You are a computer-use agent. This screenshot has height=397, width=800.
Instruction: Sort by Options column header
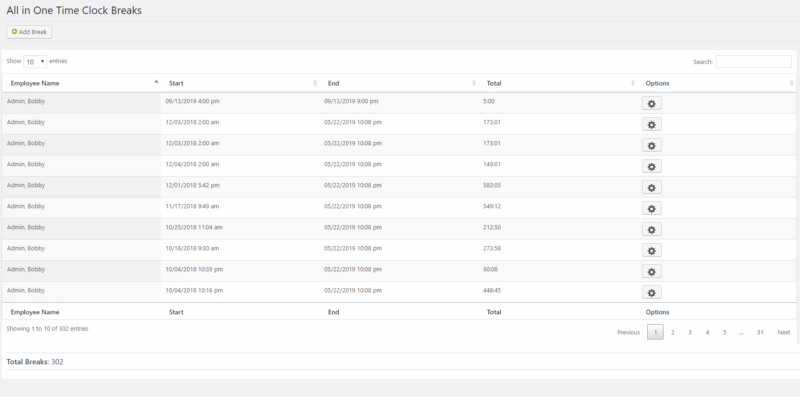click(x=717, y=83)
